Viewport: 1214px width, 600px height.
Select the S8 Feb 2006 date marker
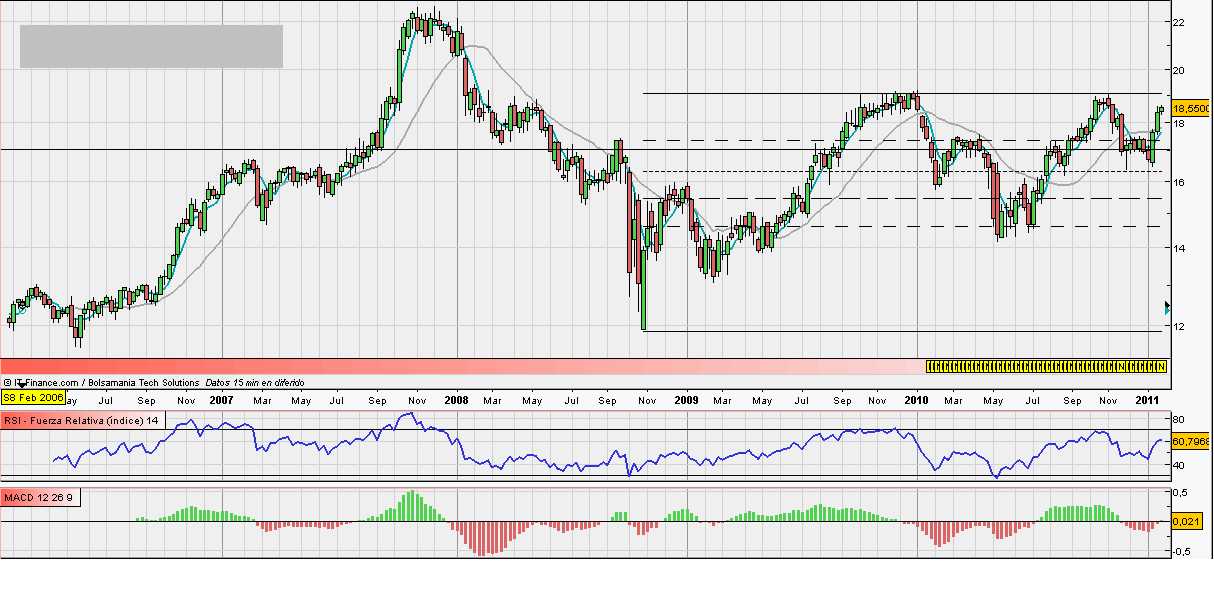point(32,398)
